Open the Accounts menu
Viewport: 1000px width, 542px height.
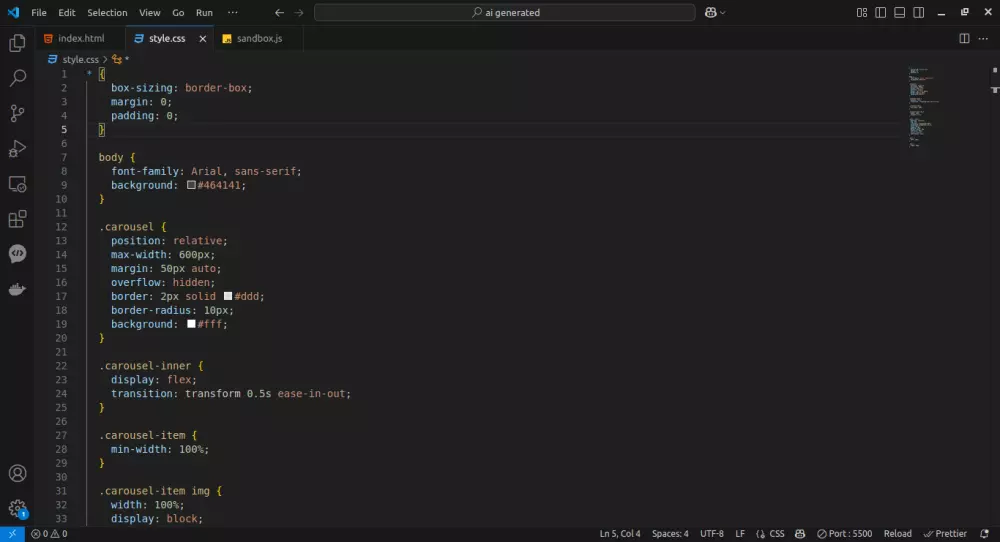[x=17, y=473]
